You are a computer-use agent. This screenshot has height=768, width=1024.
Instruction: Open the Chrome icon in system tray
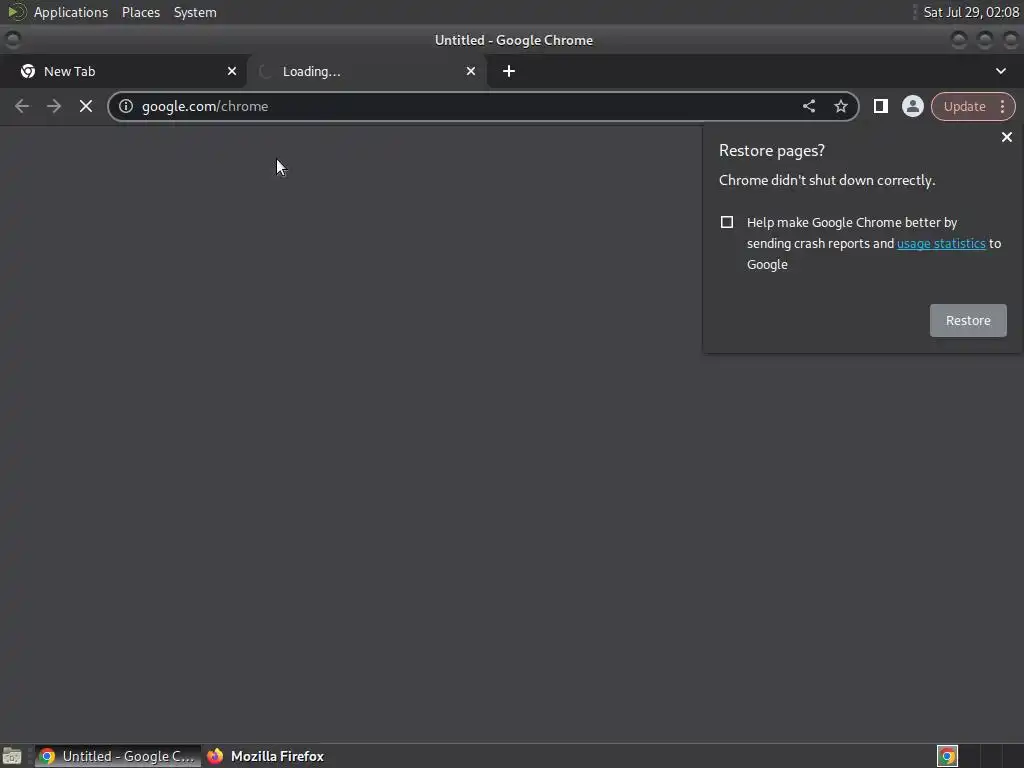tap(947, 756)
